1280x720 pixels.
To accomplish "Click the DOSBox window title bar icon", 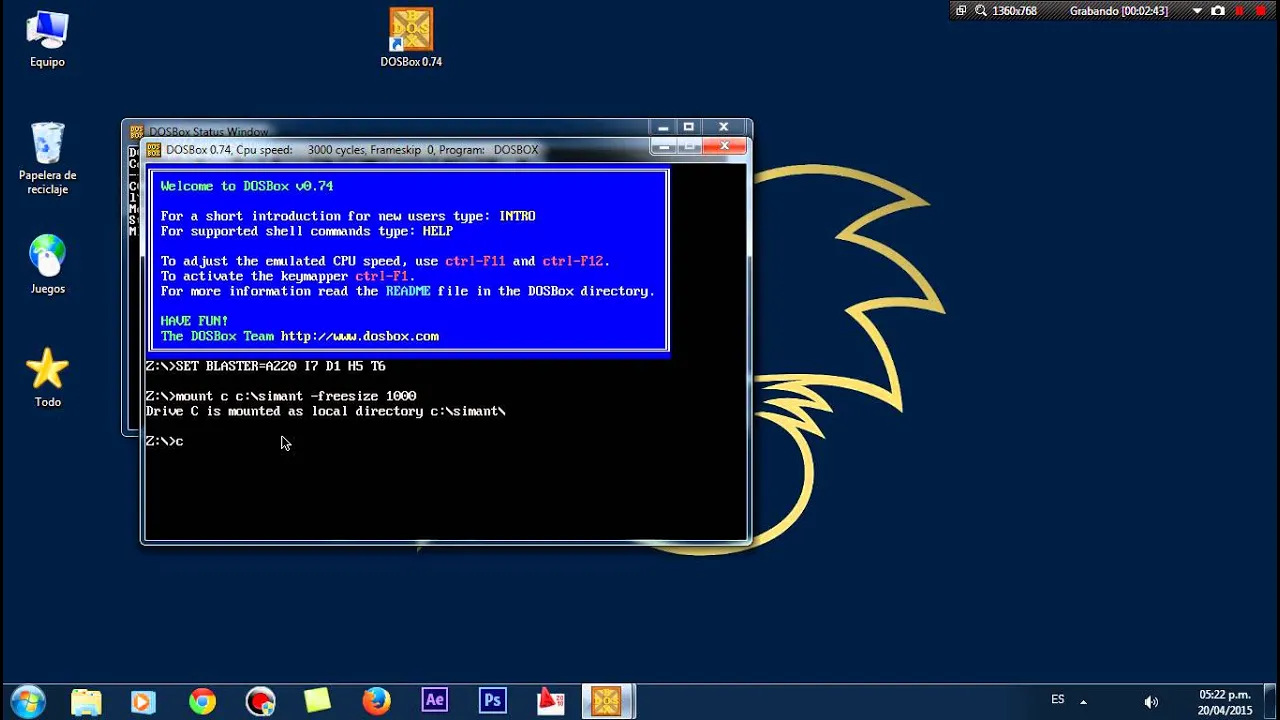I will pos(154,150).
